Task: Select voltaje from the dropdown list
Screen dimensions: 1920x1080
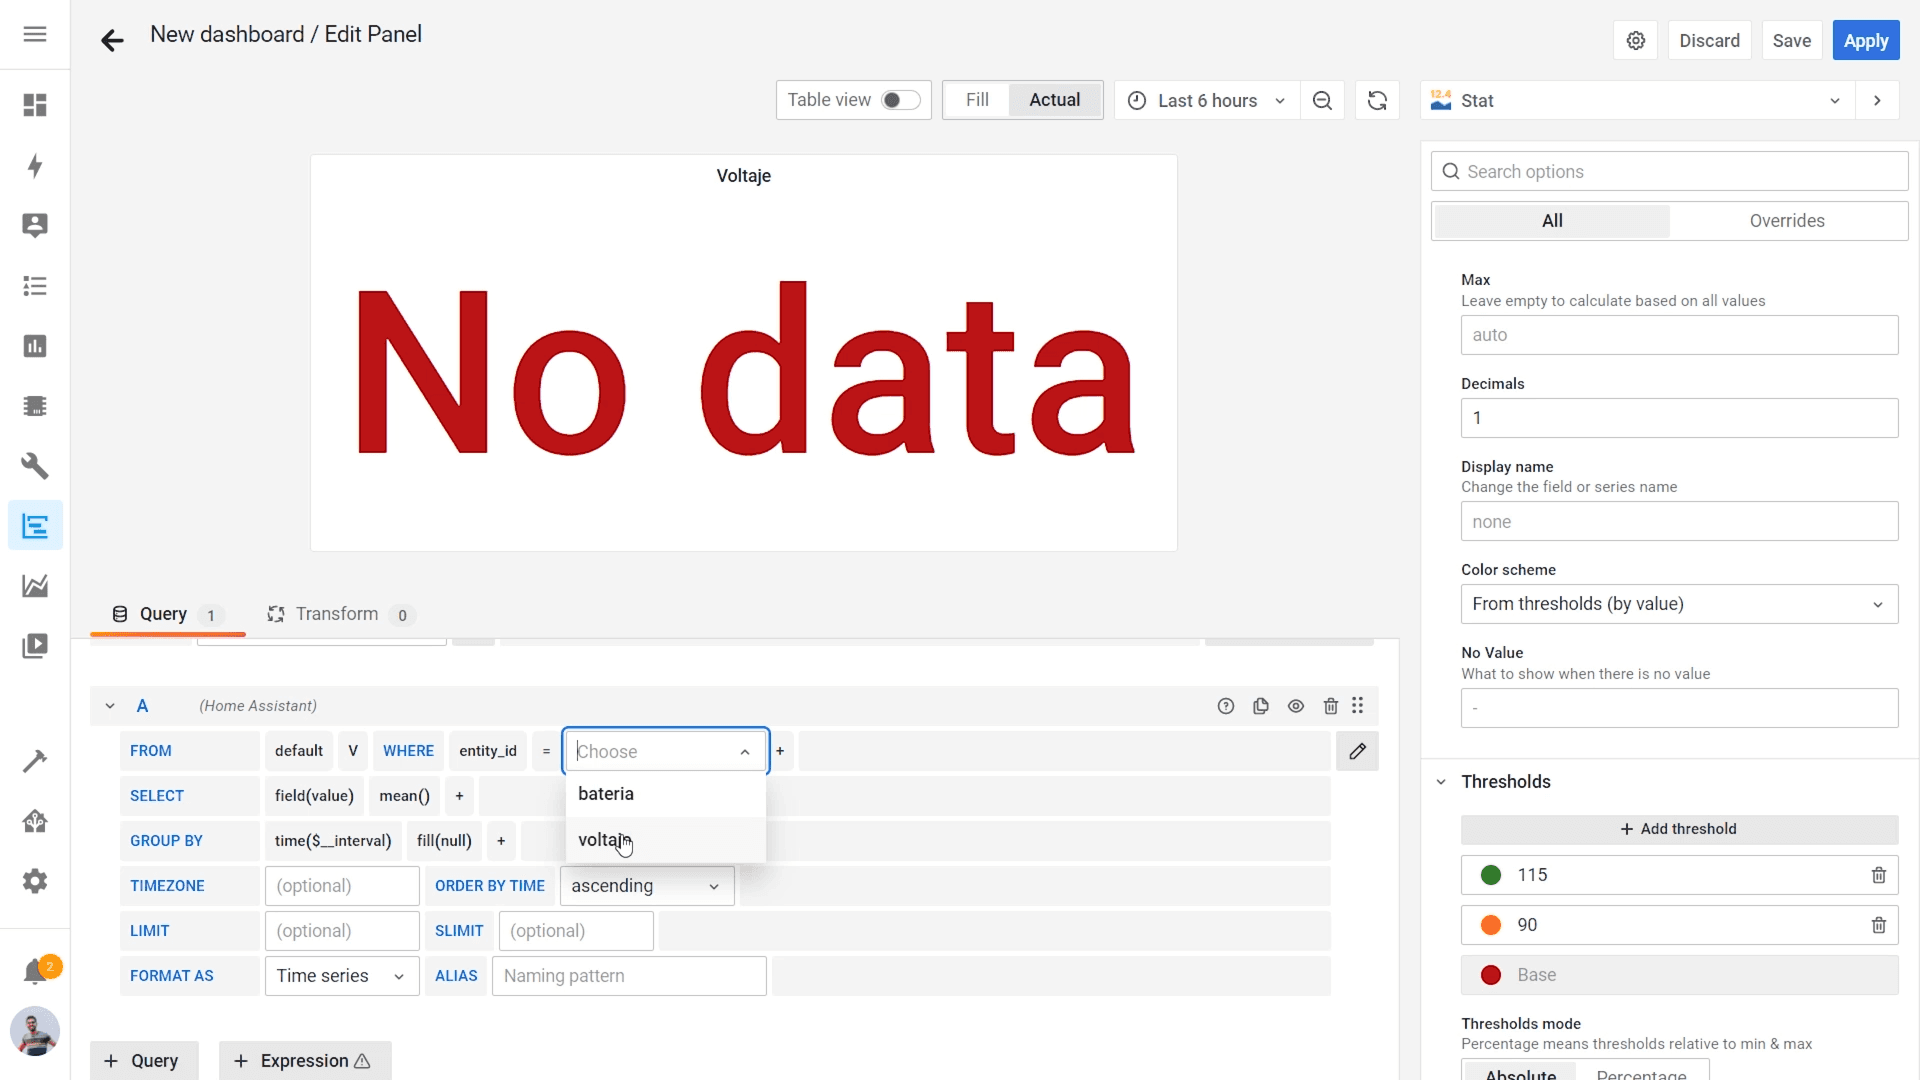Action: coord(604,840)
